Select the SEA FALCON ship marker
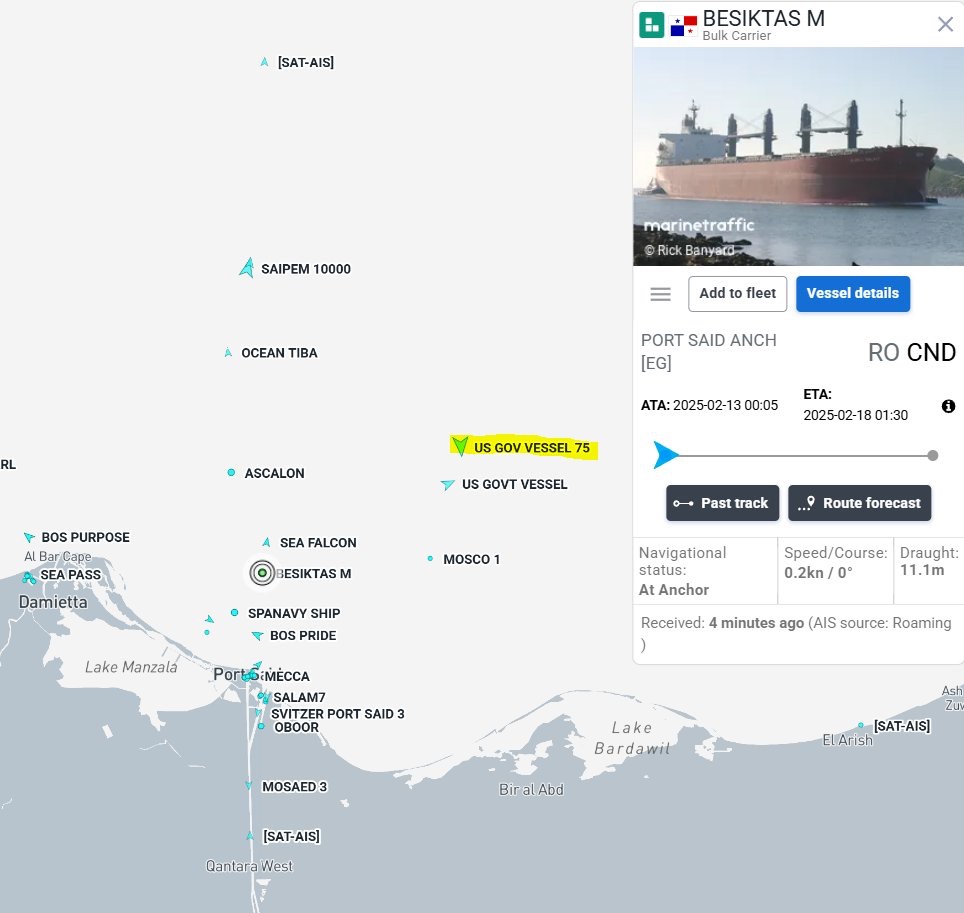 tap(267, 542)
